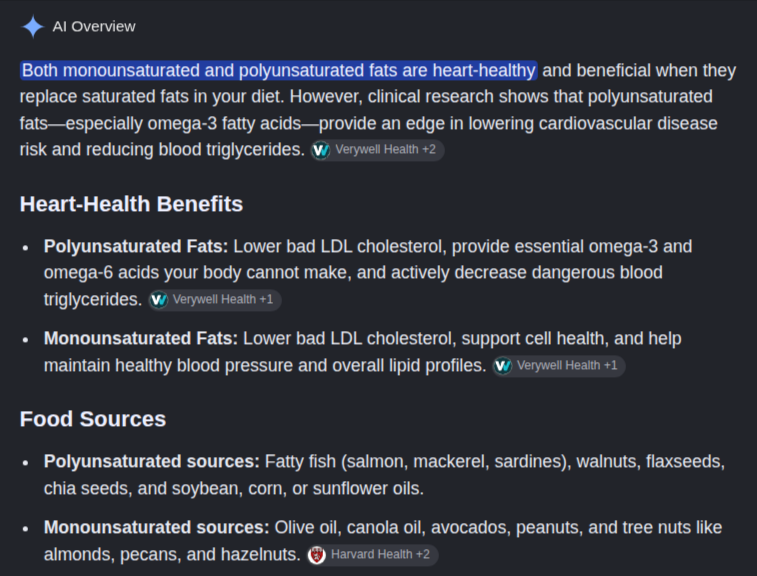Open the 'Harvard Health +2' source chip
Viewport: 757px width, 576px height.
click(373, 555)
